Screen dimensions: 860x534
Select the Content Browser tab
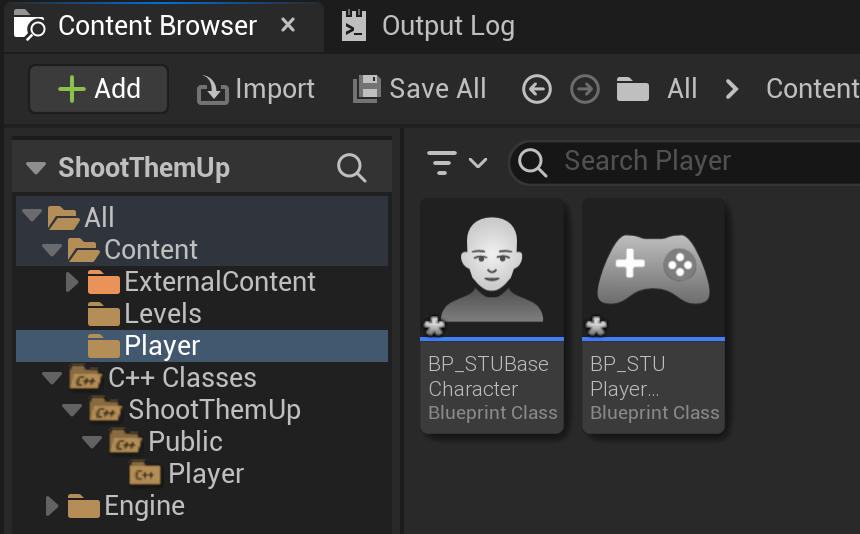[156, 26]
